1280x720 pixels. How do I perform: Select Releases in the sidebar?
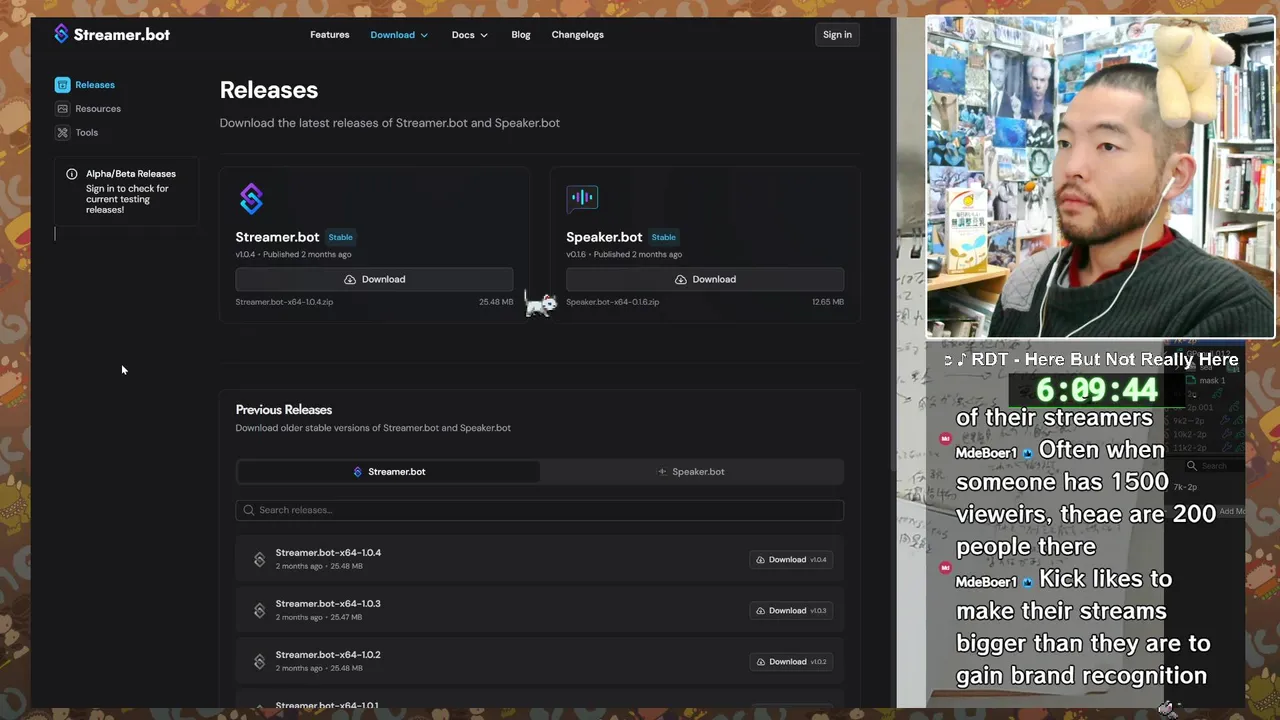click(95, 85)
